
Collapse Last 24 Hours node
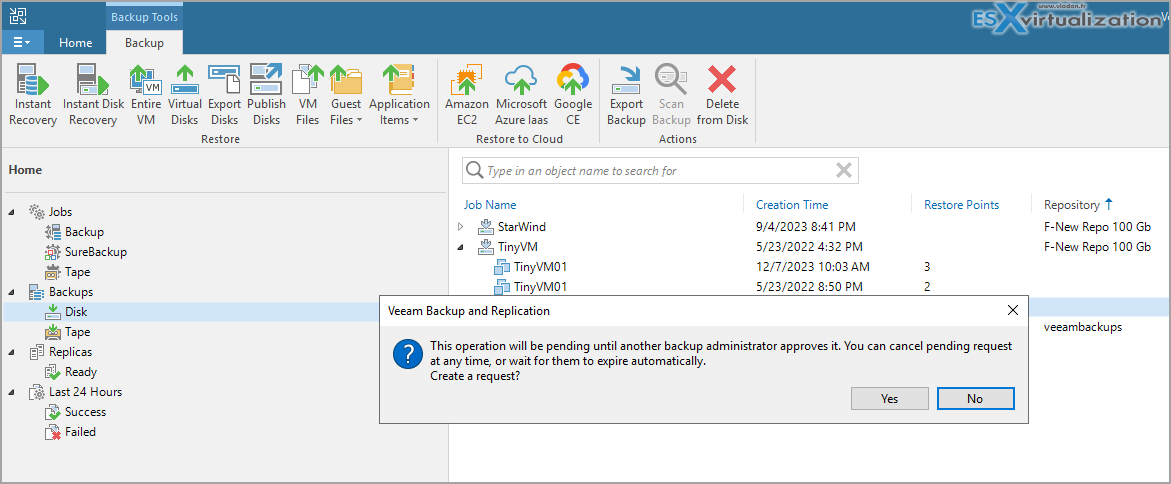pos(11,392)
